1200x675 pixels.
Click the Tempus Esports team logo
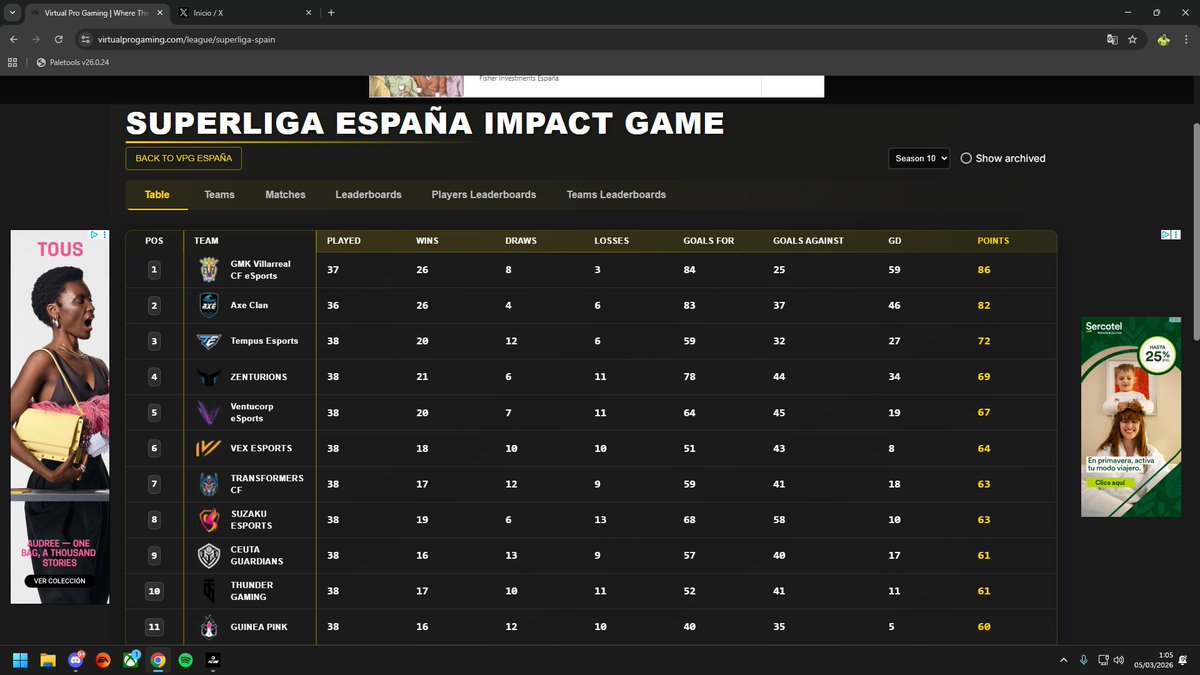click(210, 341)
